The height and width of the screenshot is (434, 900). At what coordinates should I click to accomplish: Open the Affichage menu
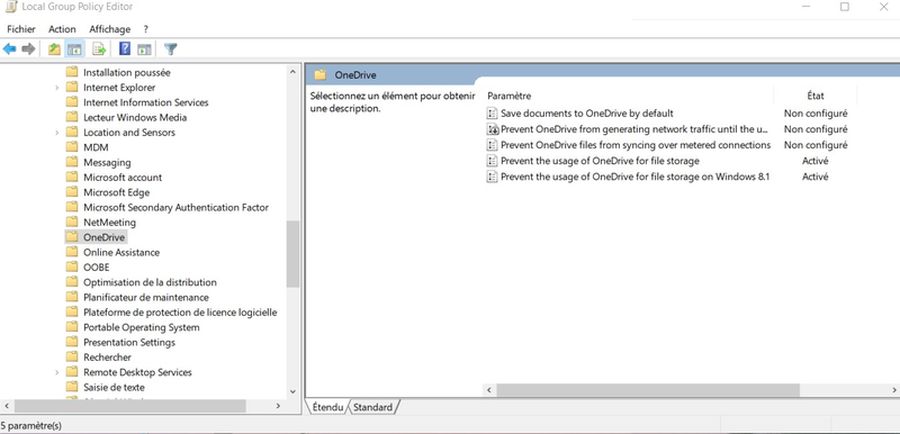(x=110, y=29)
